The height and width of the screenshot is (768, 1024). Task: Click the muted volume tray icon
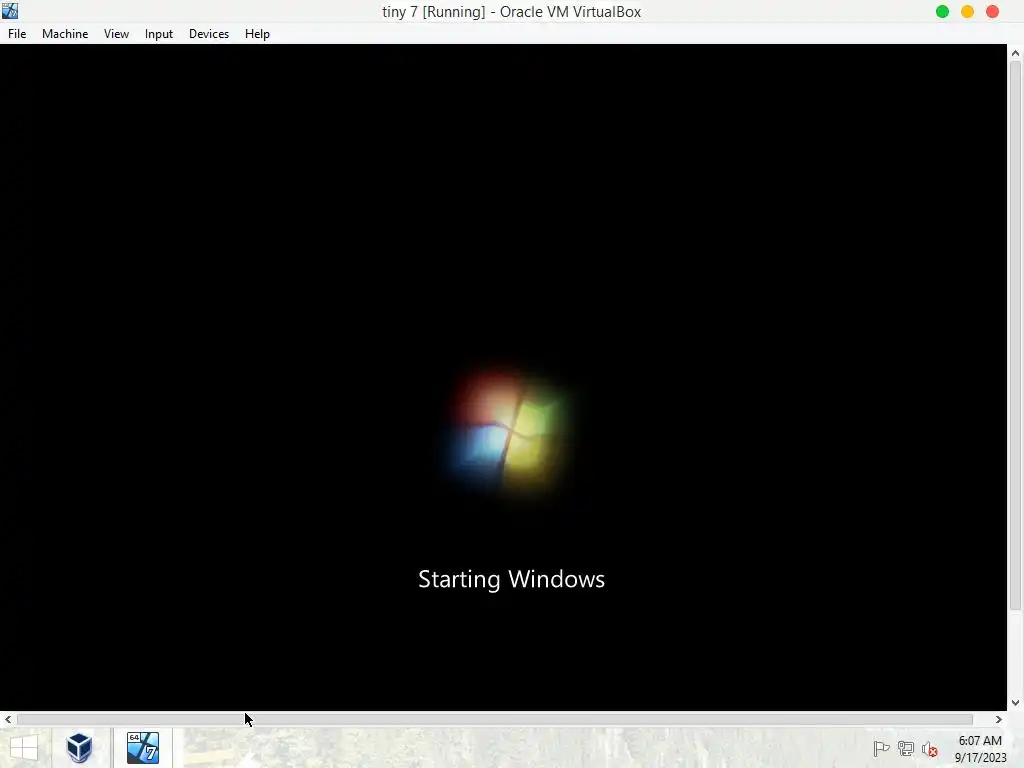pos(929,749)
